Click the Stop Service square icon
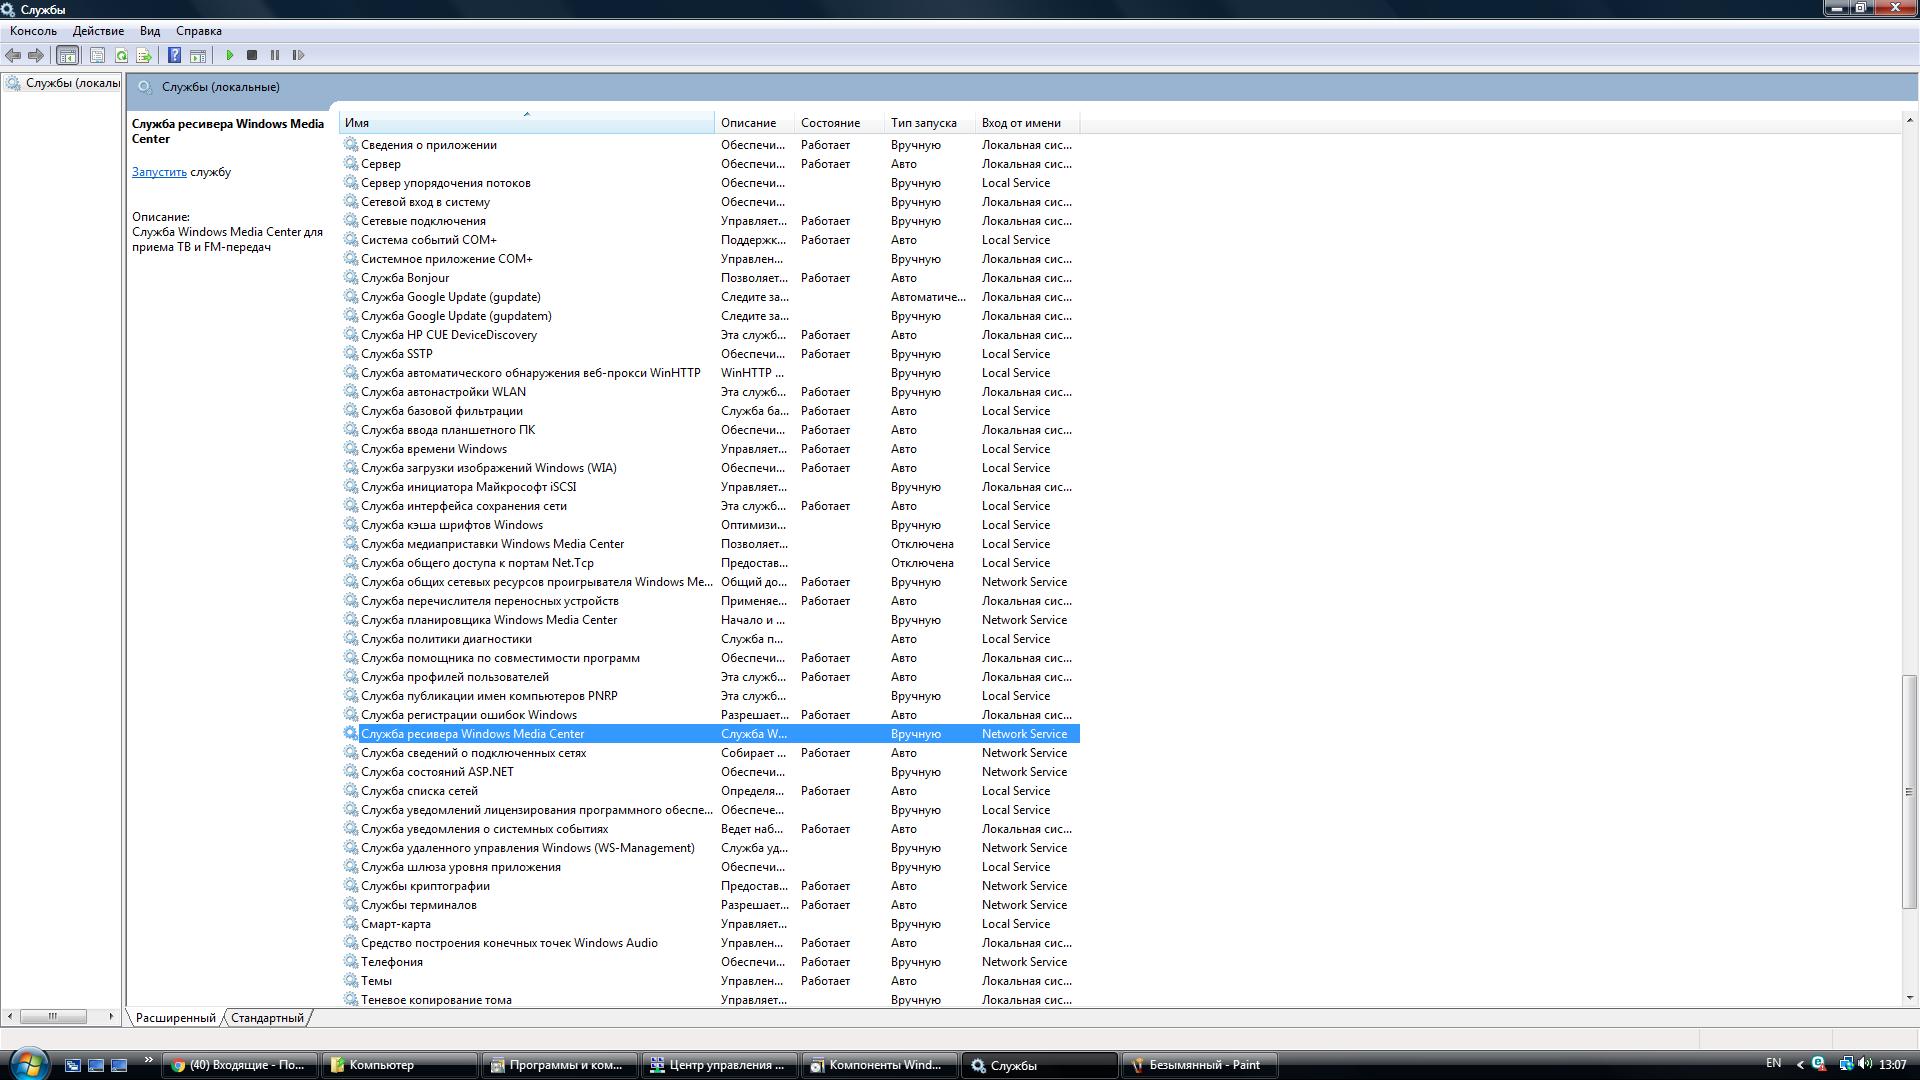This screenshot has width=1920, height=1080. (252, 55)
